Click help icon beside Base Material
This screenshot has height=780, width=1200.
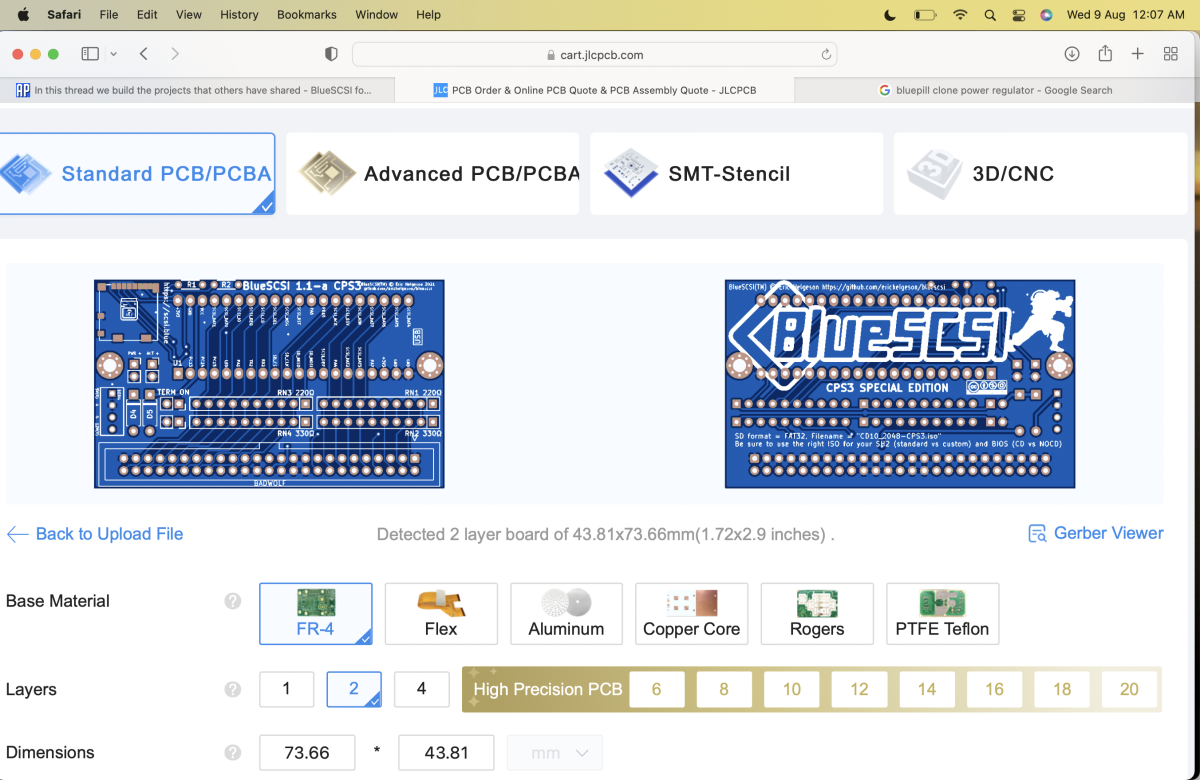[232, 601]
